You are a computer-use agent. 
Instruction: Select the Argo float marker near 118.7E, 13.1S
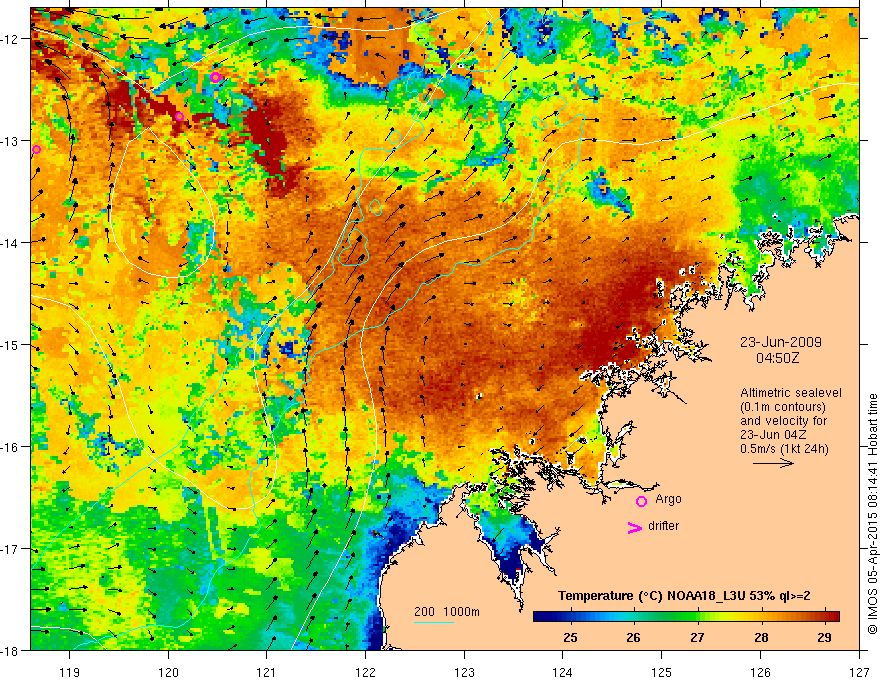coord(36,149)
